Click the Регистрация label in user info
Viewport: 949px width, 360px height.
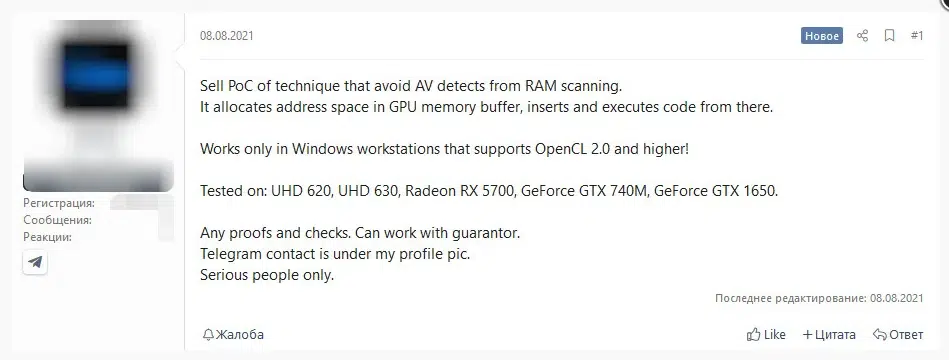click(59, 203)
